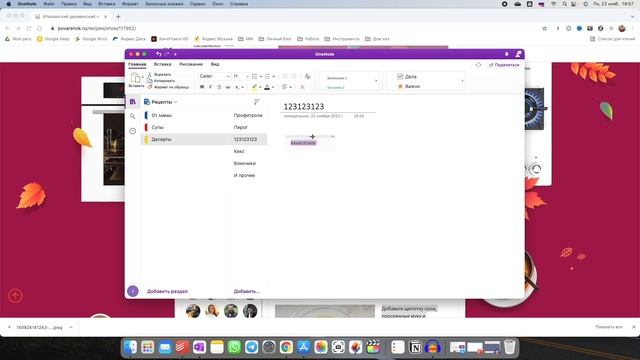Select the Десерты section
This screenshot has width=640, height=360.
pyautogui.click(x=183, y=139)
